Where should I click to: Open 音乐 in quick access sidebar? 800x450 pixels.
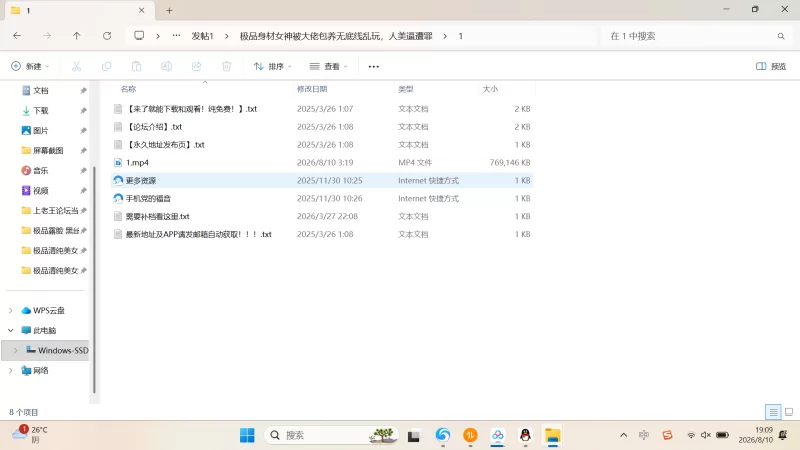(41, 170)
